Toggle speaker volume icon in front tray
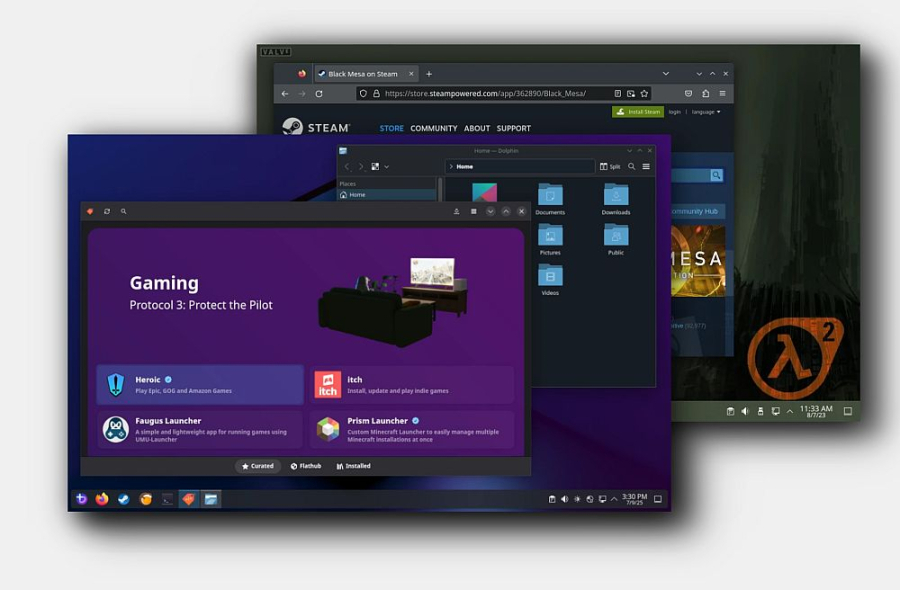 coord(564,499)
